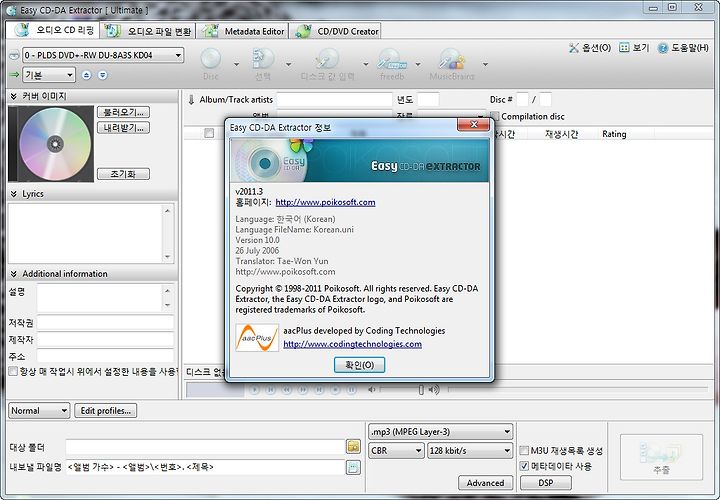Screen dimensions: 720x500
Task: Click the Album/Track artists input field
Action: pyautogui.click(x=334, y=100)
